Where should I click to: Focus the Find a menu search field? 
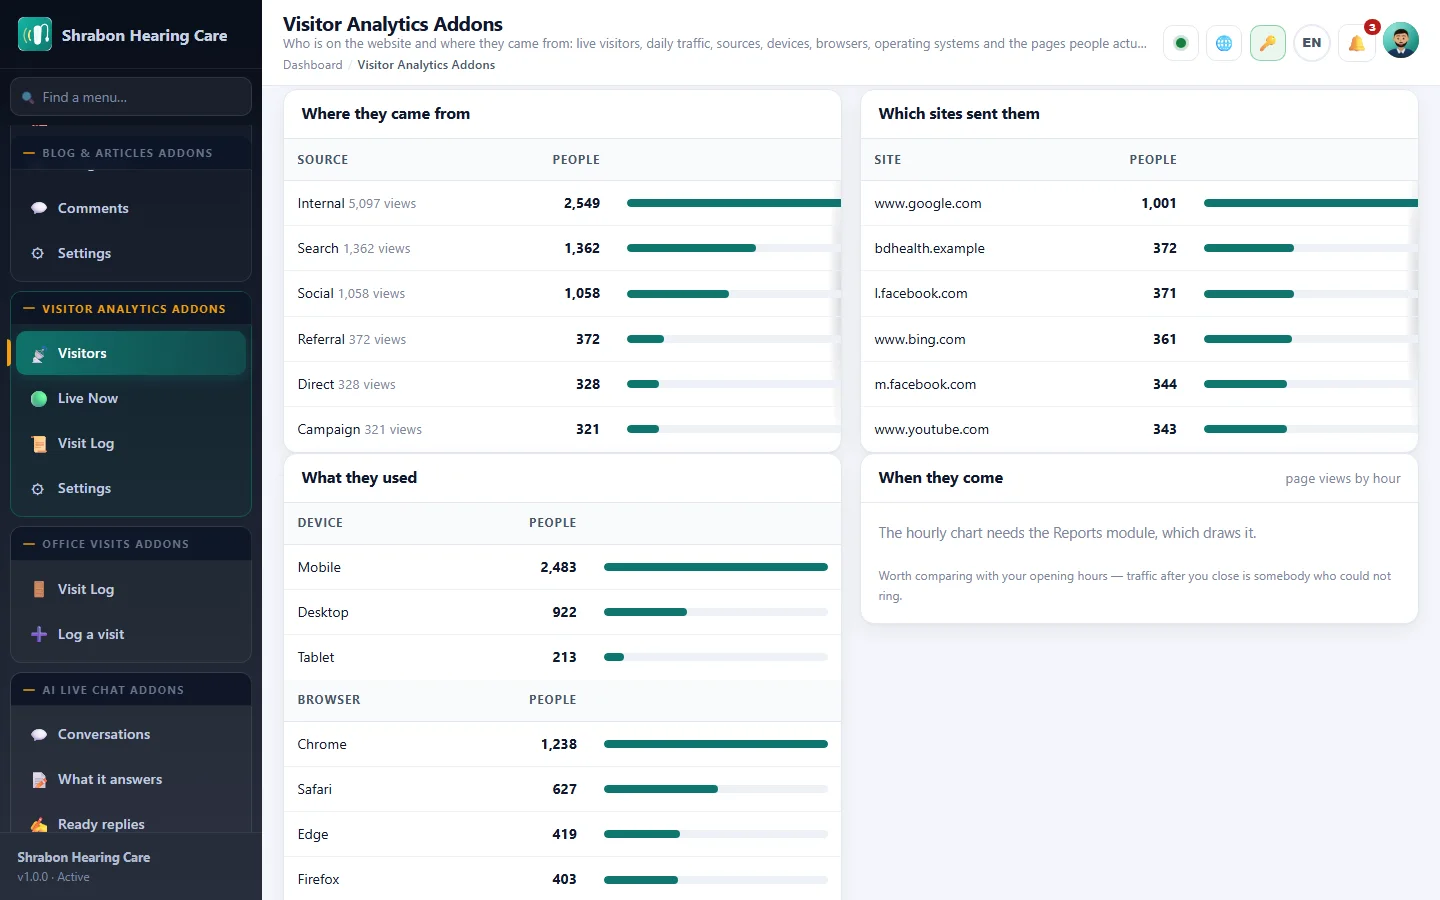point(131,97)
